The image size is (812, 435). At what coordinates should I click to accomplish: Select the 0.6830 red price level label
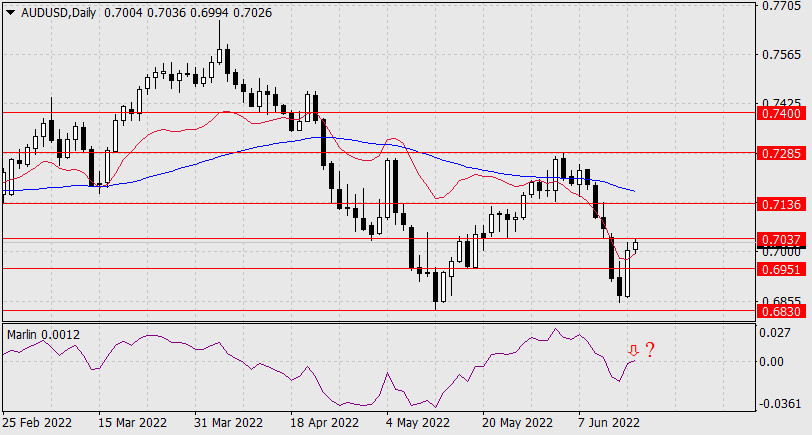(782, 311)
